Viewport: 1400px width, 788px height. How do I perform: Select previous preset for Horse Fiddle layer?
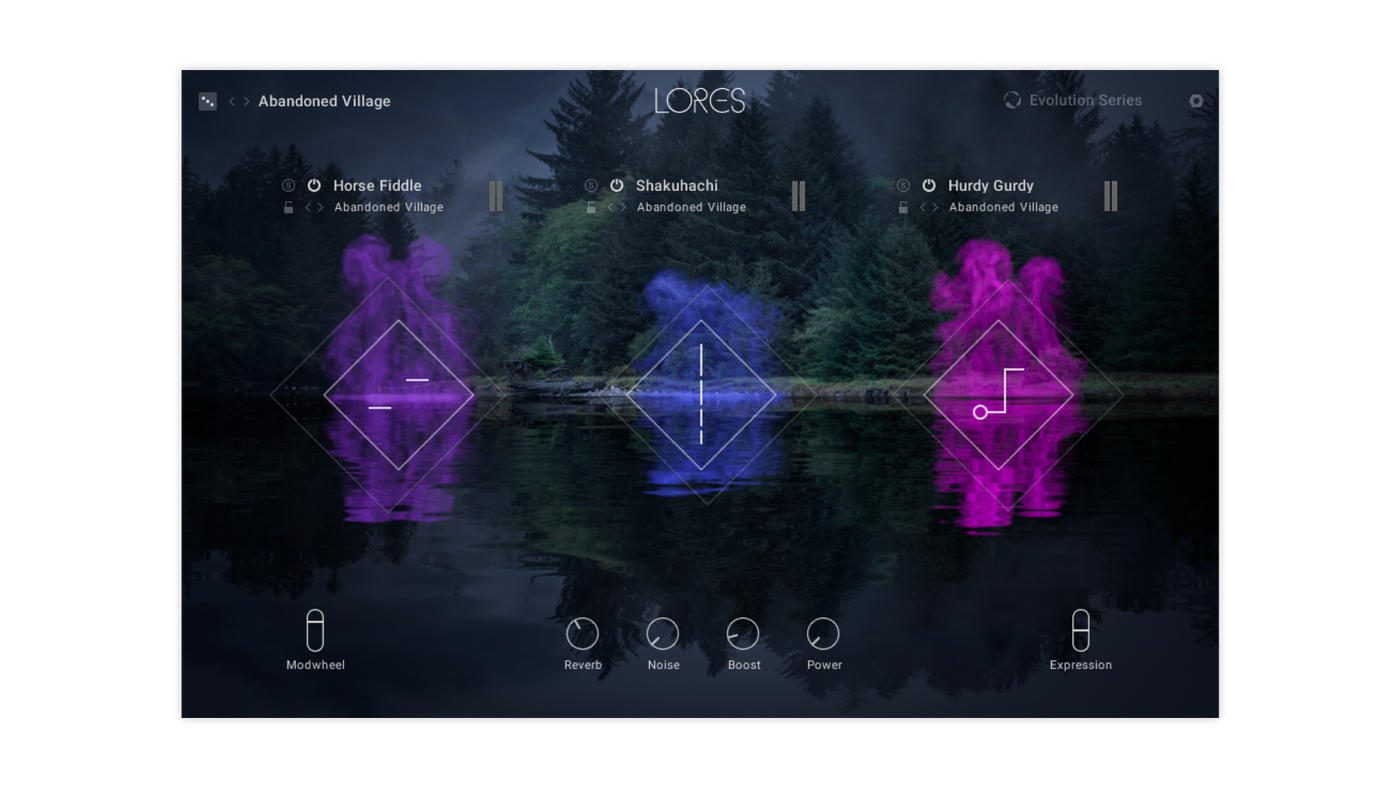coord(308,208)
